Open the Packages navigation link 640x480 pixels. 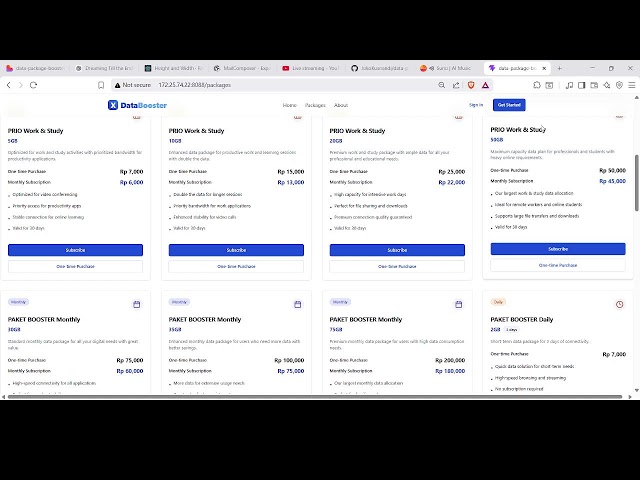click(x=315, y=105)
